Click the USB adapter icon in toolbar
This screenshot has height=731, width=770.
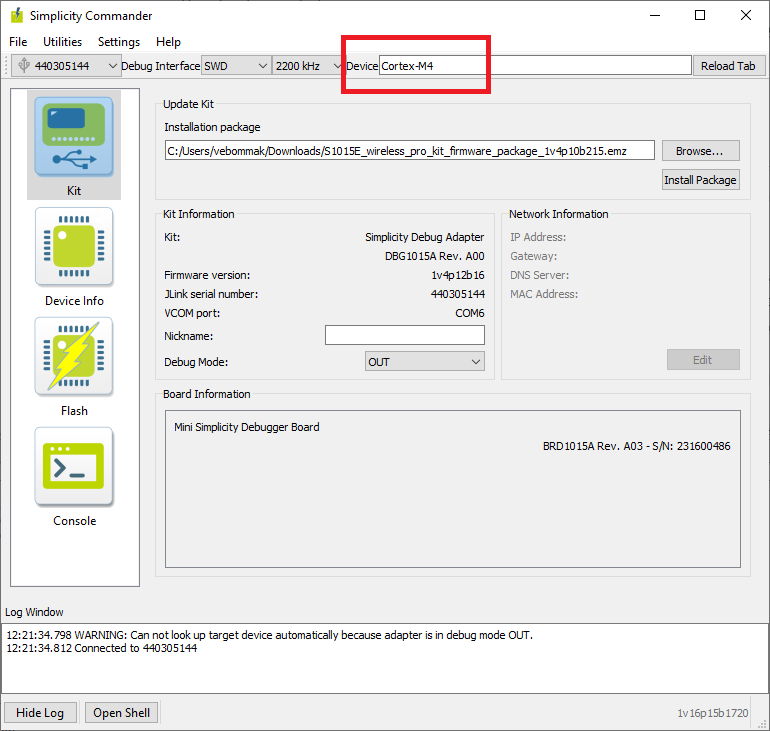[23, 66]
